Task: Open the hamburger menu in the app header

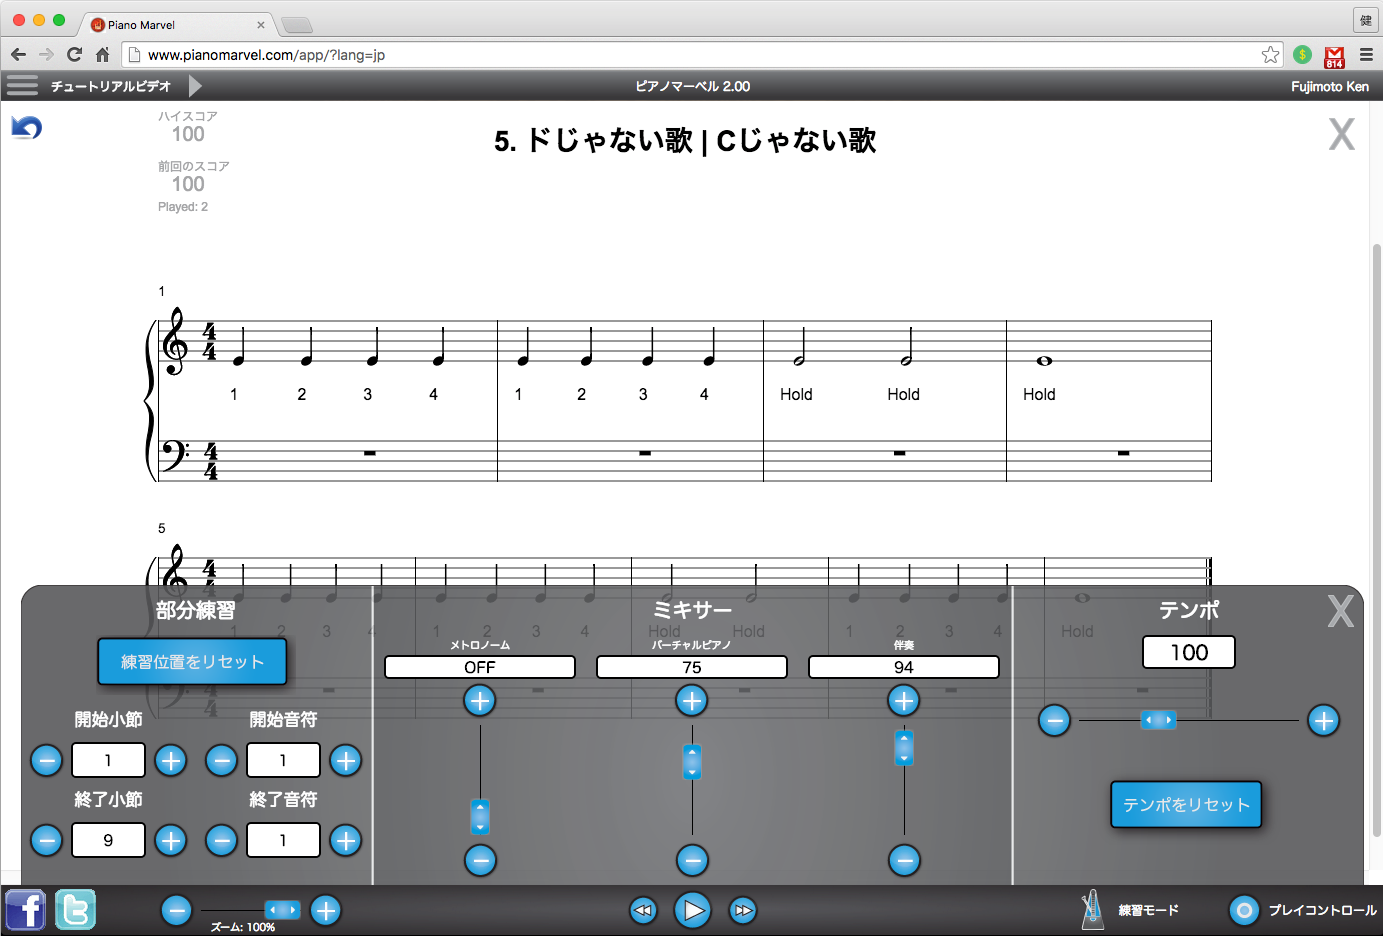Action: (x=22, y=86)
